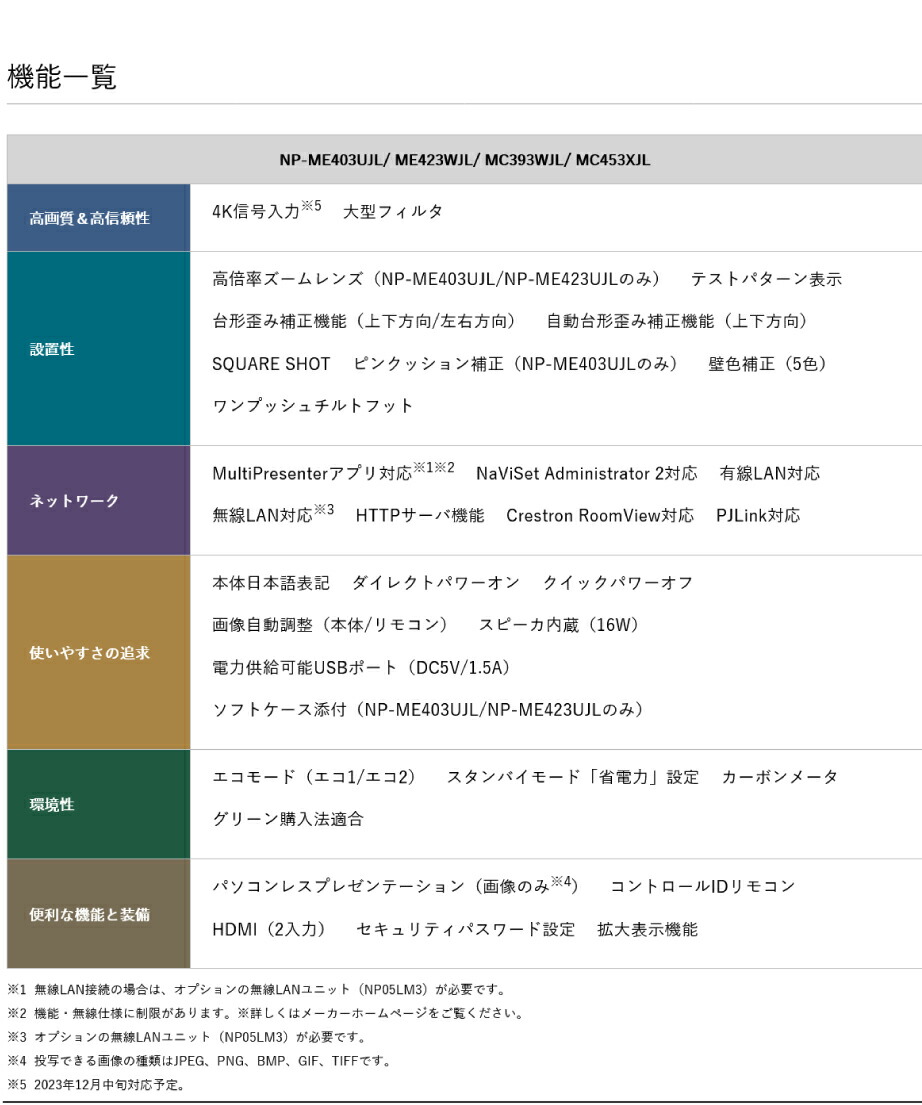Click エコモード（エコ1/エコ2） entry
Viewport: 922px width, 1105px height.
[314, 777]
